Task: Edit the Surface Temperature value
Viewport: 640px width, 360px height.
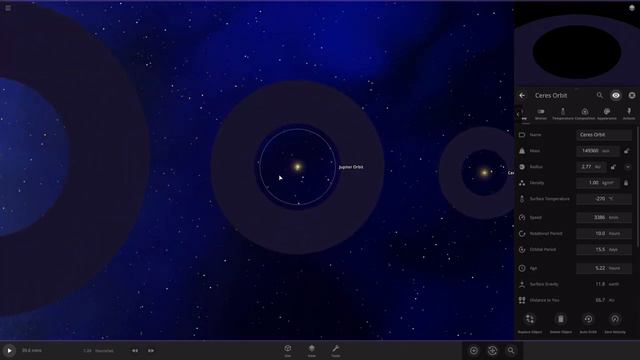Action: (x=604, y=199)
